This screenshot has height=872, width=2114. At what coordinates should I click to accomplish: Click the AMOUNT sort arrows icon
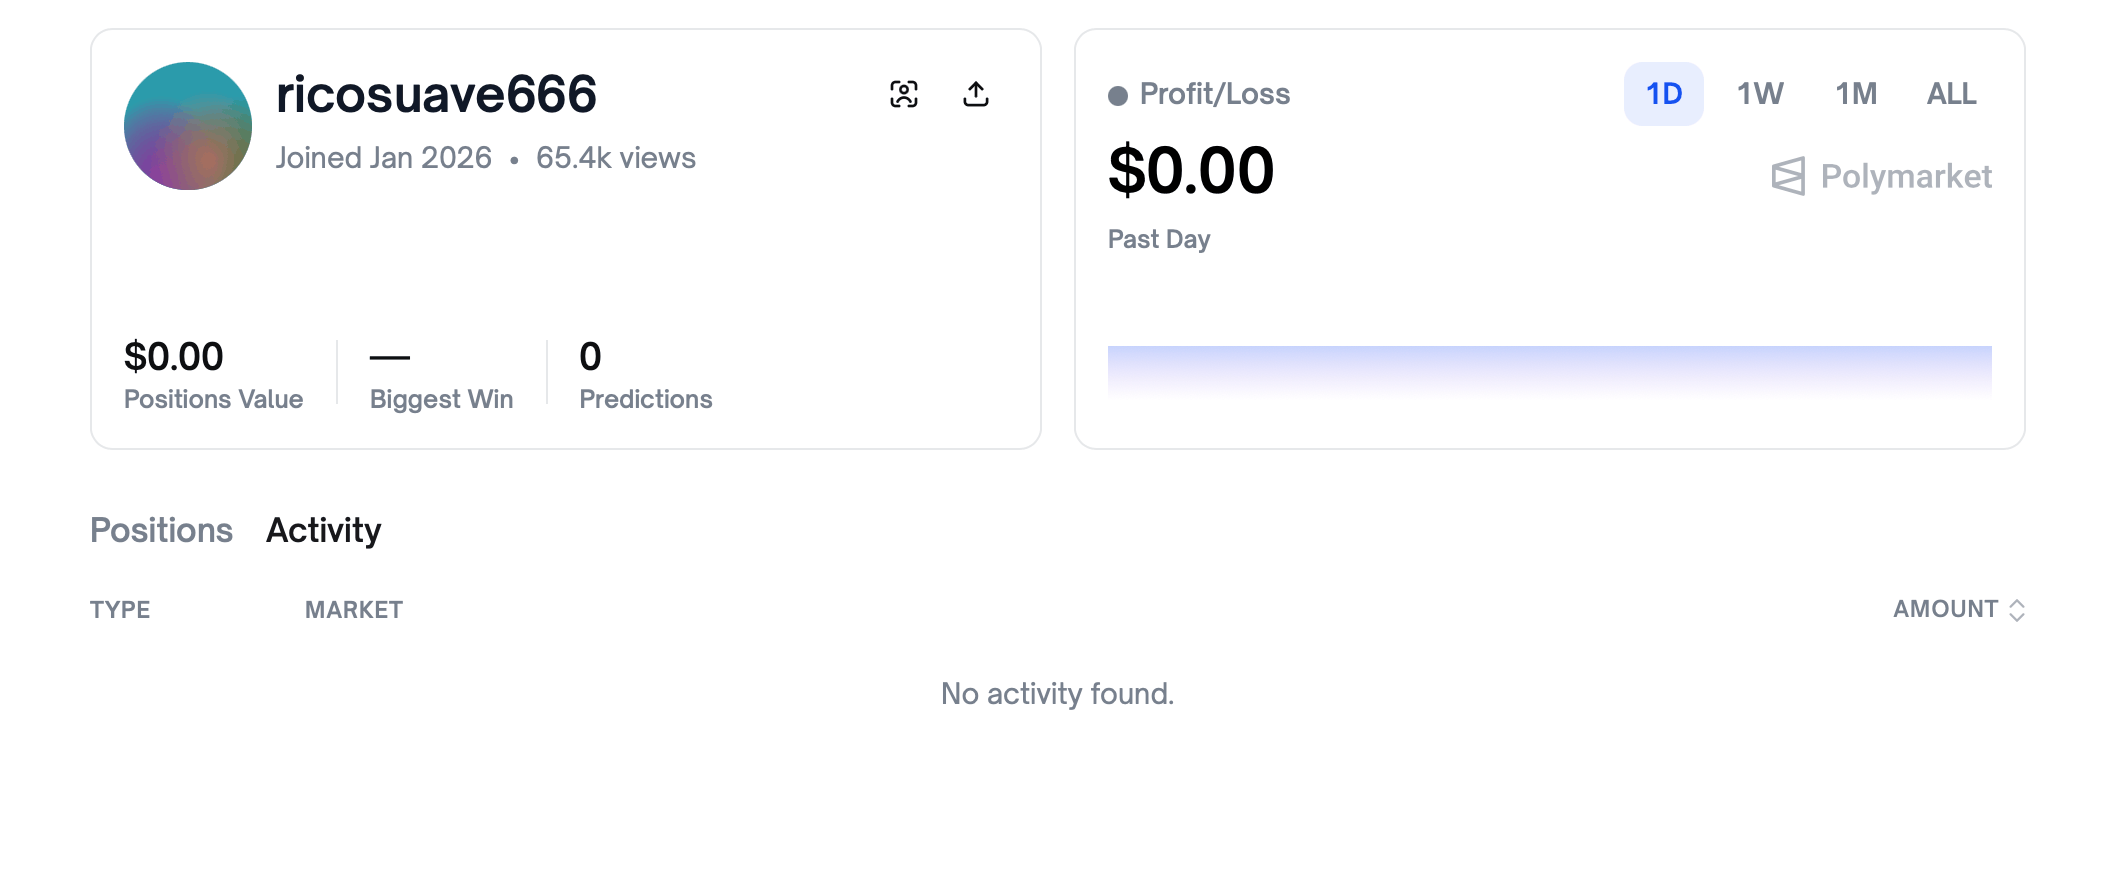tap(2017, 610)
